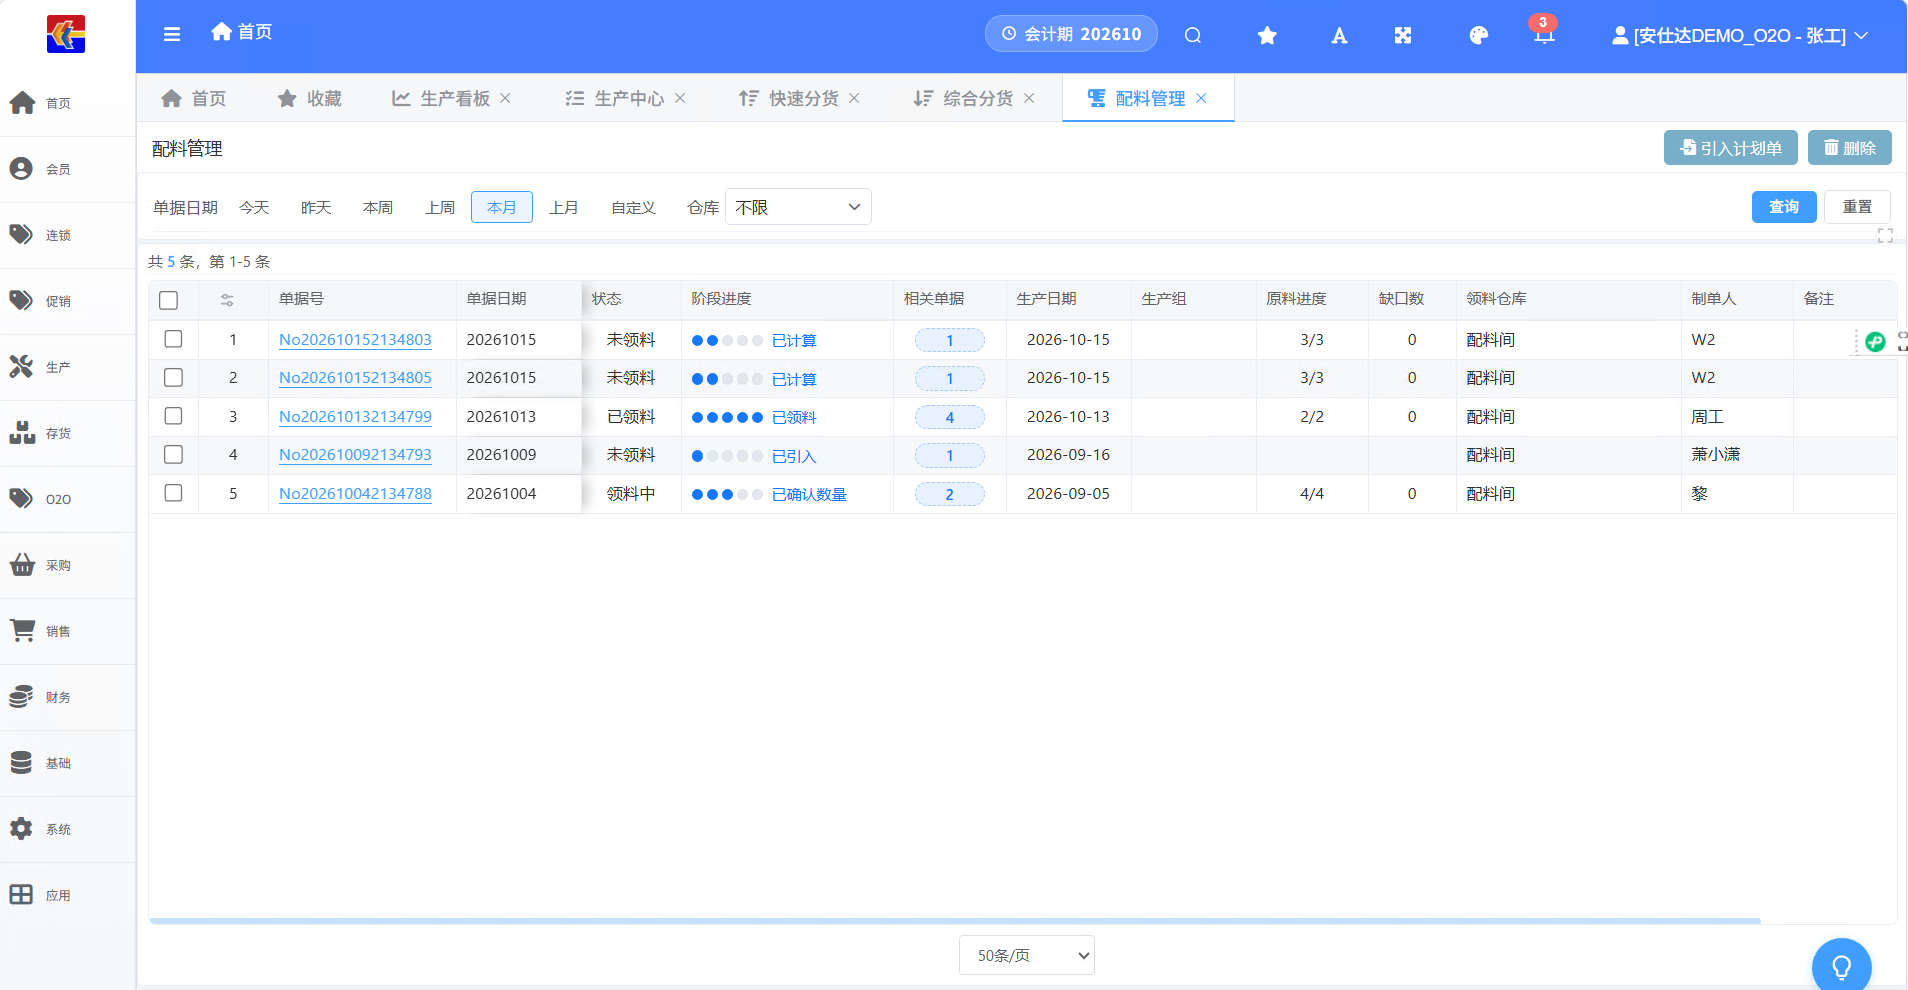Open 生产 production sidebar icon
The image size is (1908, 990).
click(22, 367)
